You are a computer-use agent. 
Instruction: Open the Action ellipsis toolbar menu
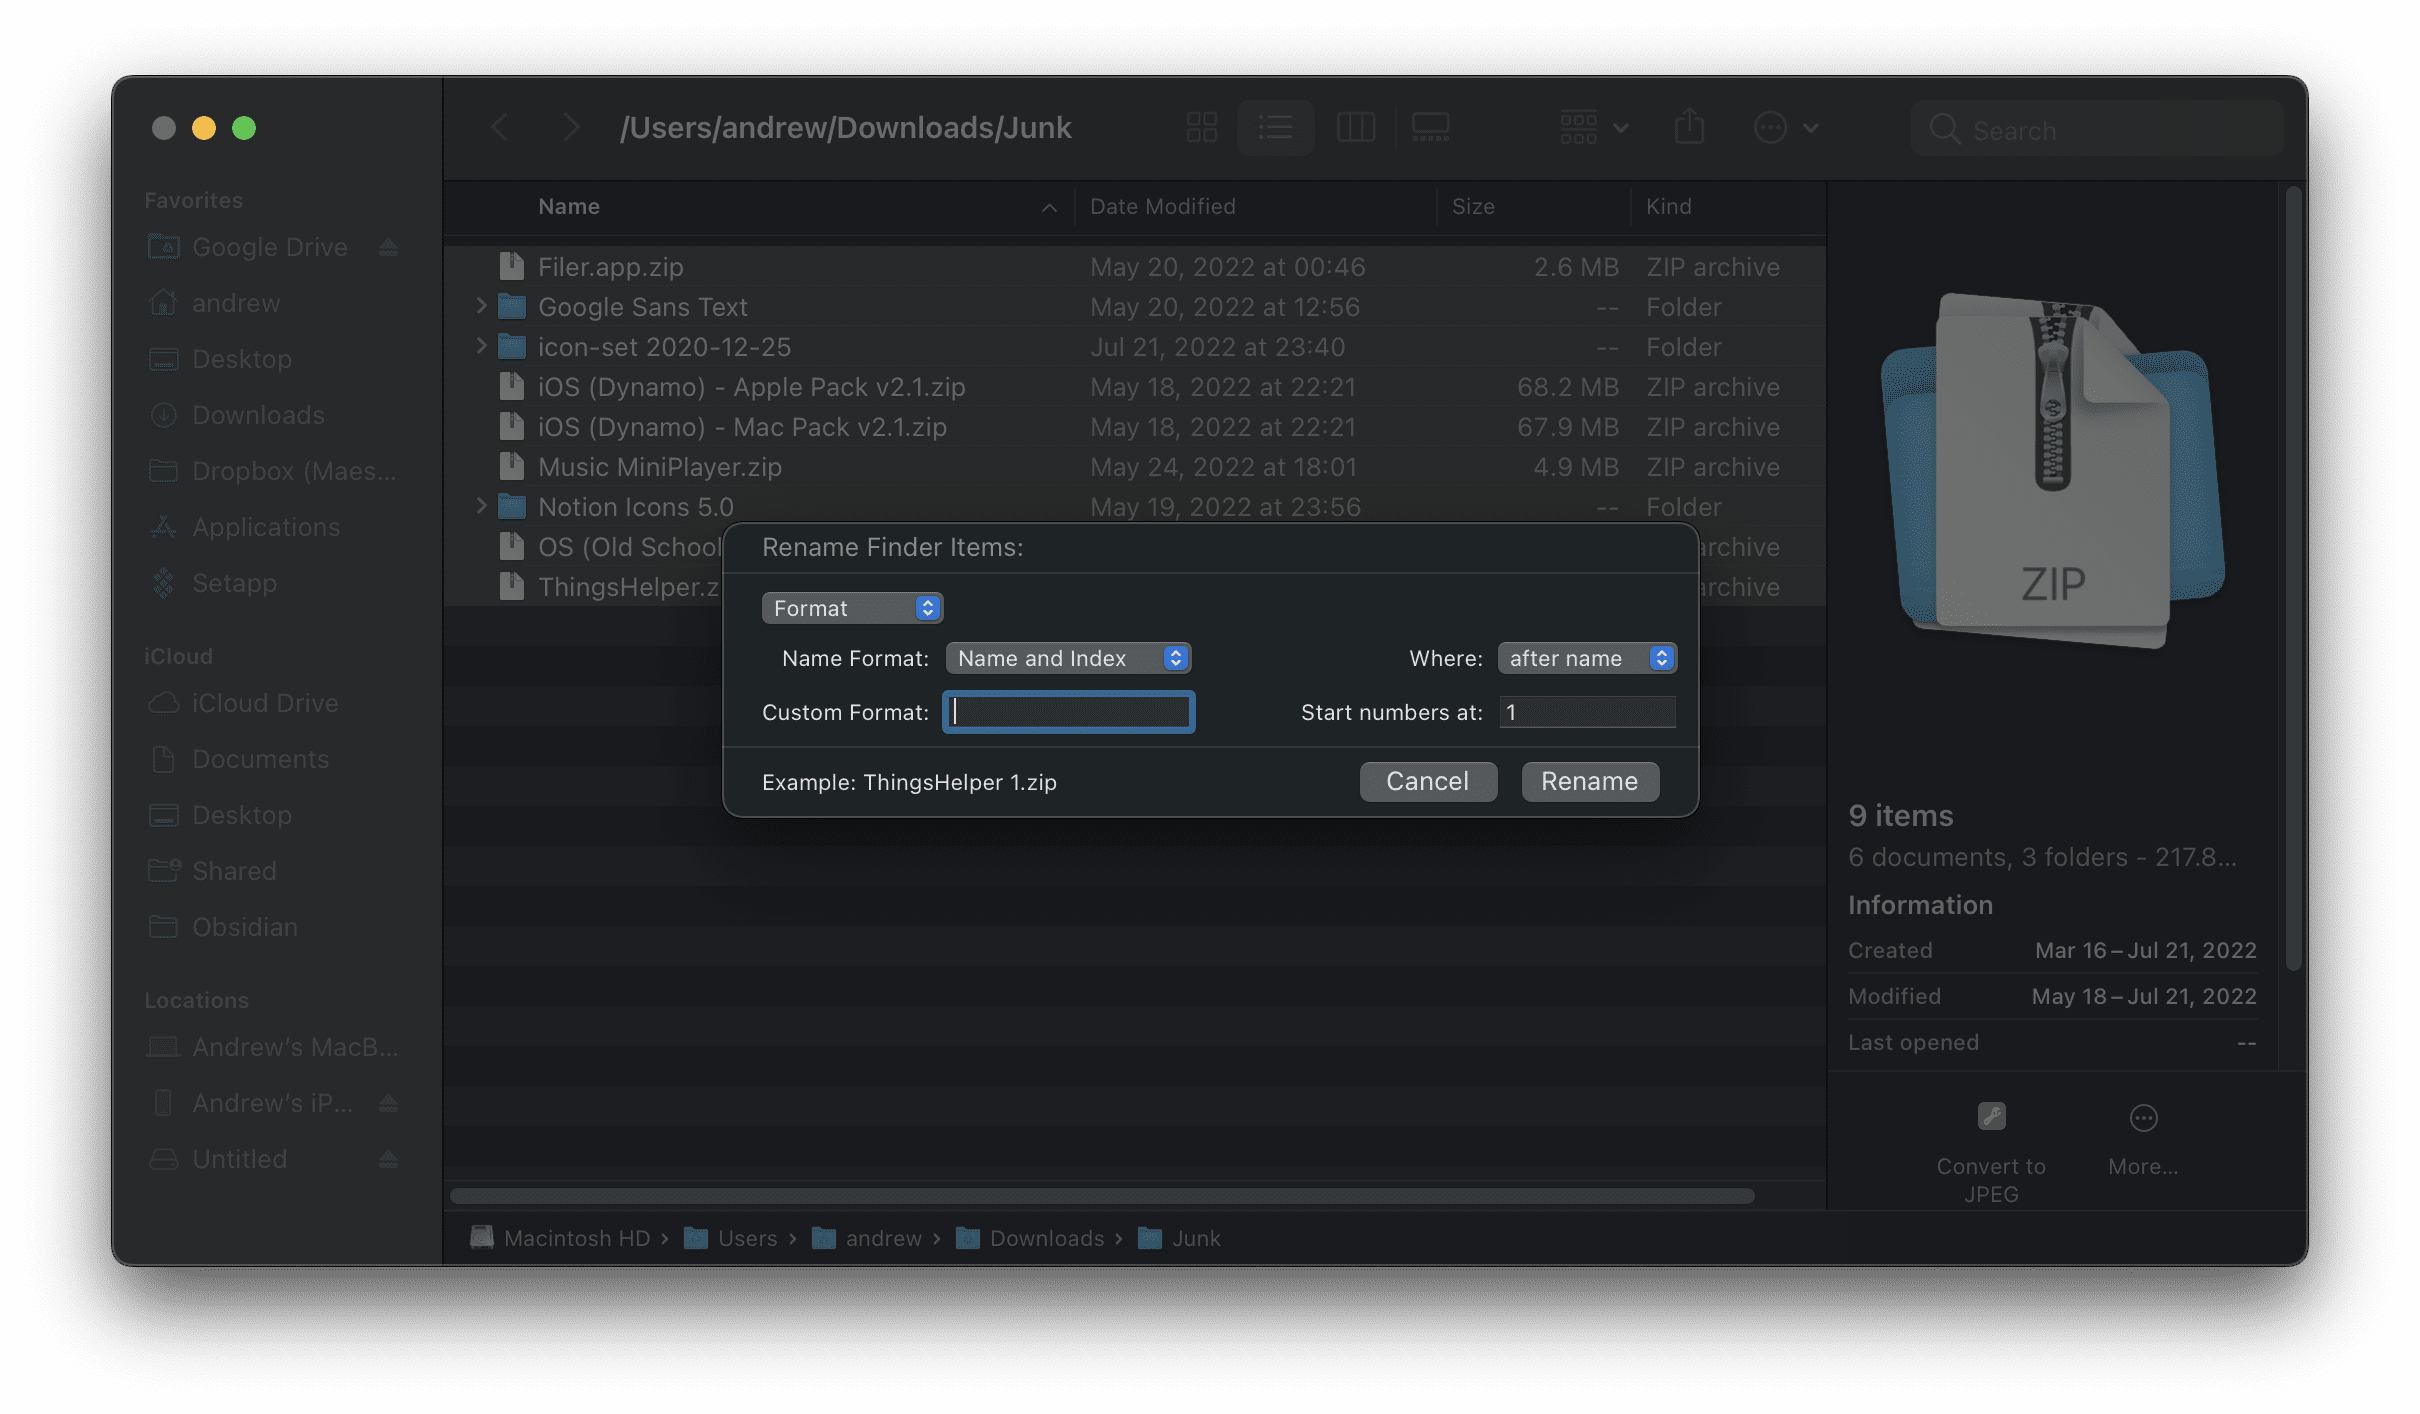click(x=1786, y=128)
